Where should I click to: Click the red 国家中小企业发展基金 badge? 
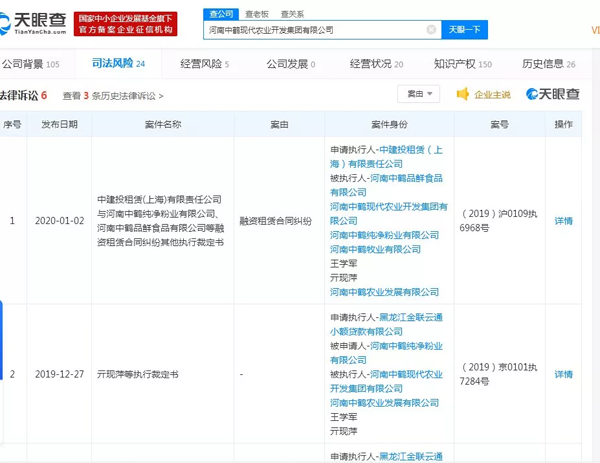126,23
